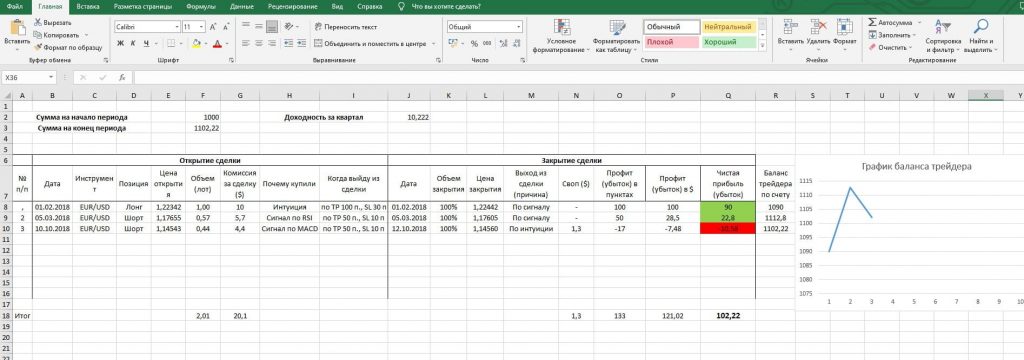
Task: Apply percent style format
Action: point(473,44)
